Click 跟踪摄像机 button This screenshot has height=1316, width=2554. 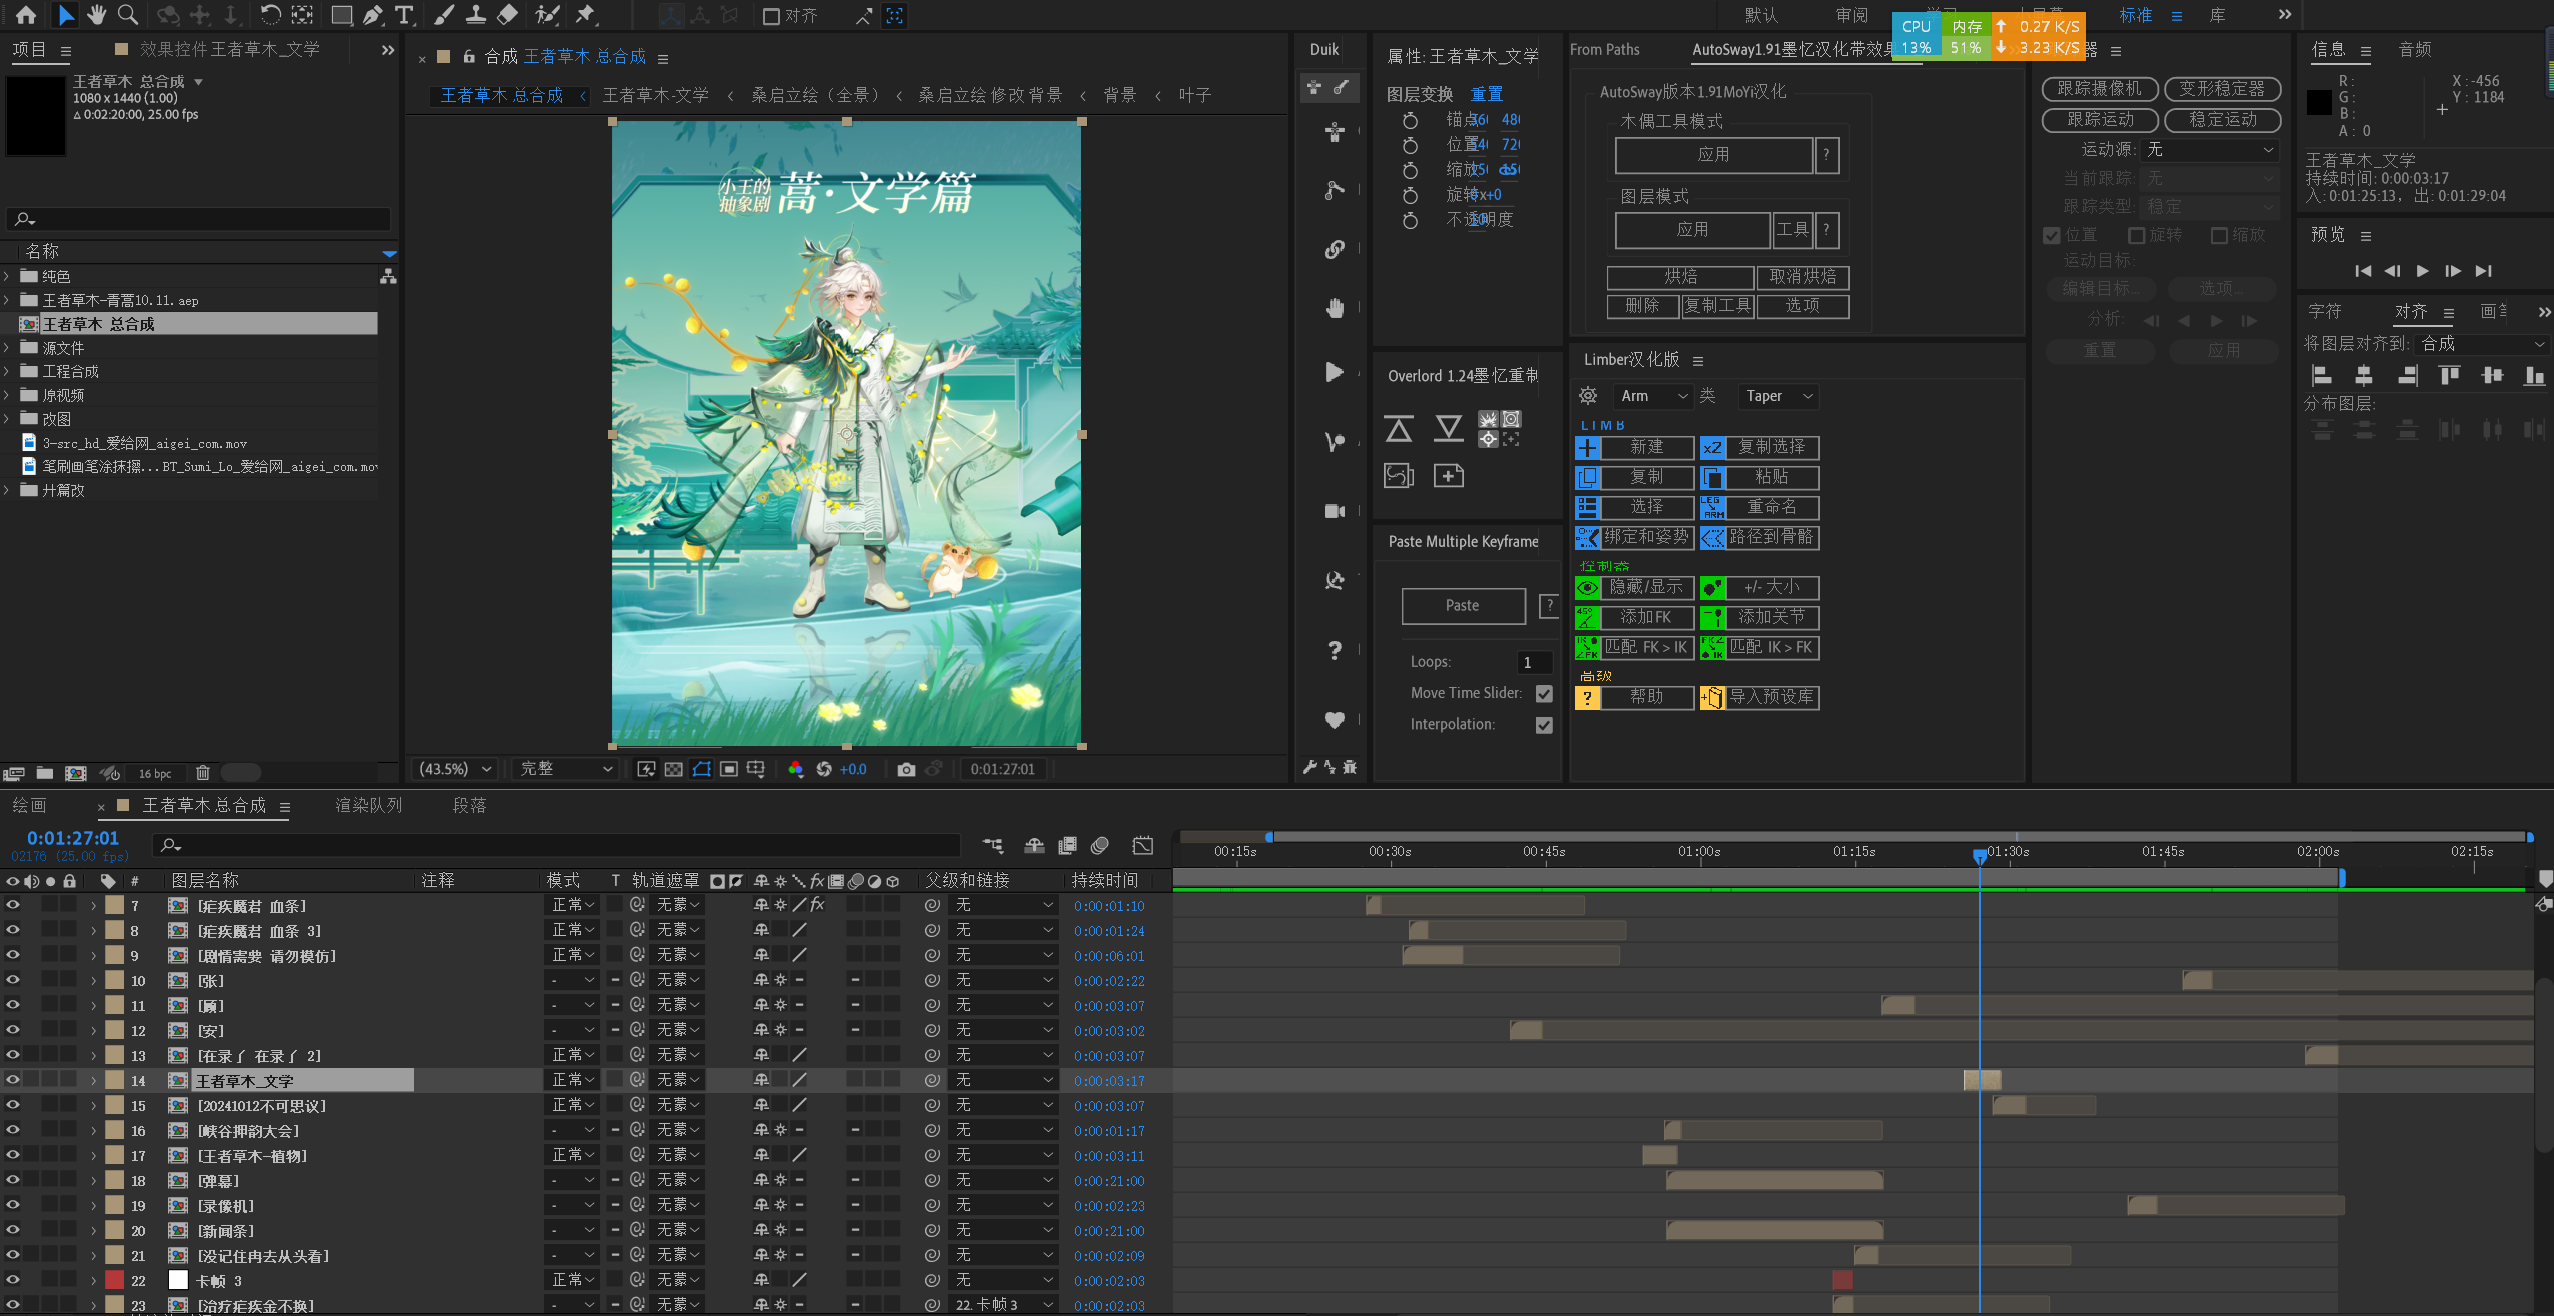tap(2100, 89)
